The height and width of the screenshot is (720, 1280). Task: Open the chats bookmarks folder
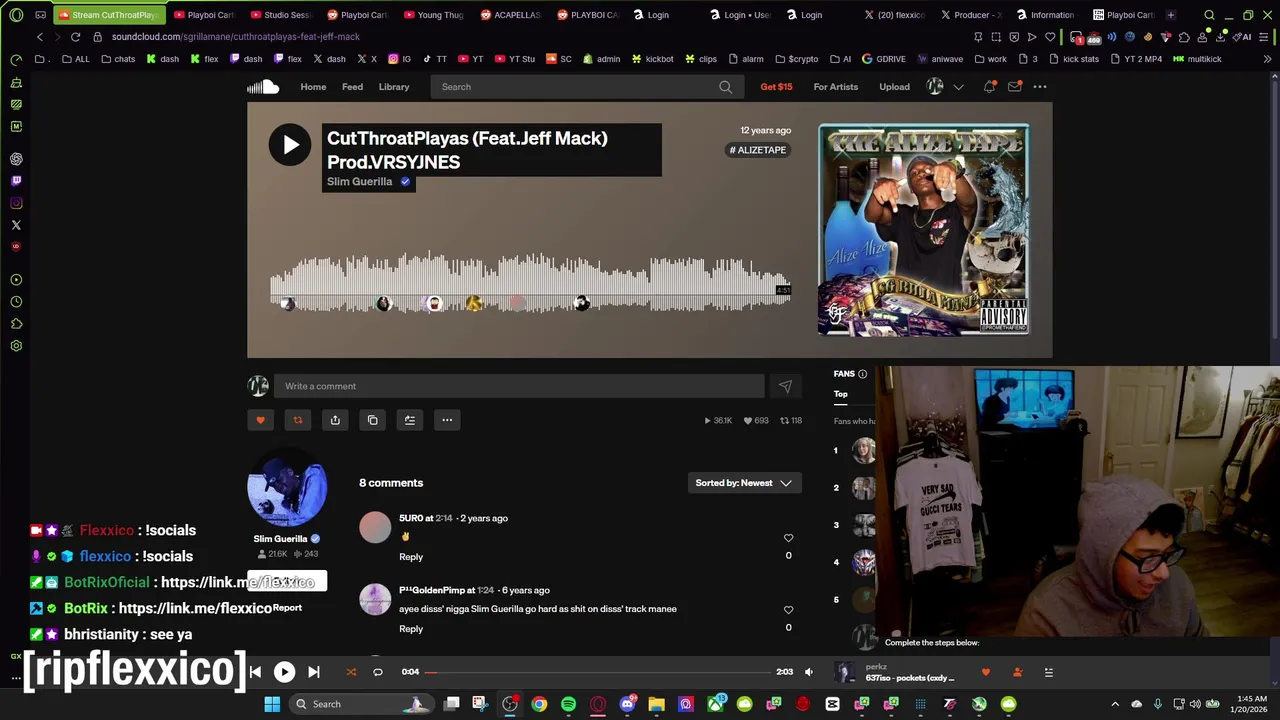pyautogui.click(x=118, y=59)
